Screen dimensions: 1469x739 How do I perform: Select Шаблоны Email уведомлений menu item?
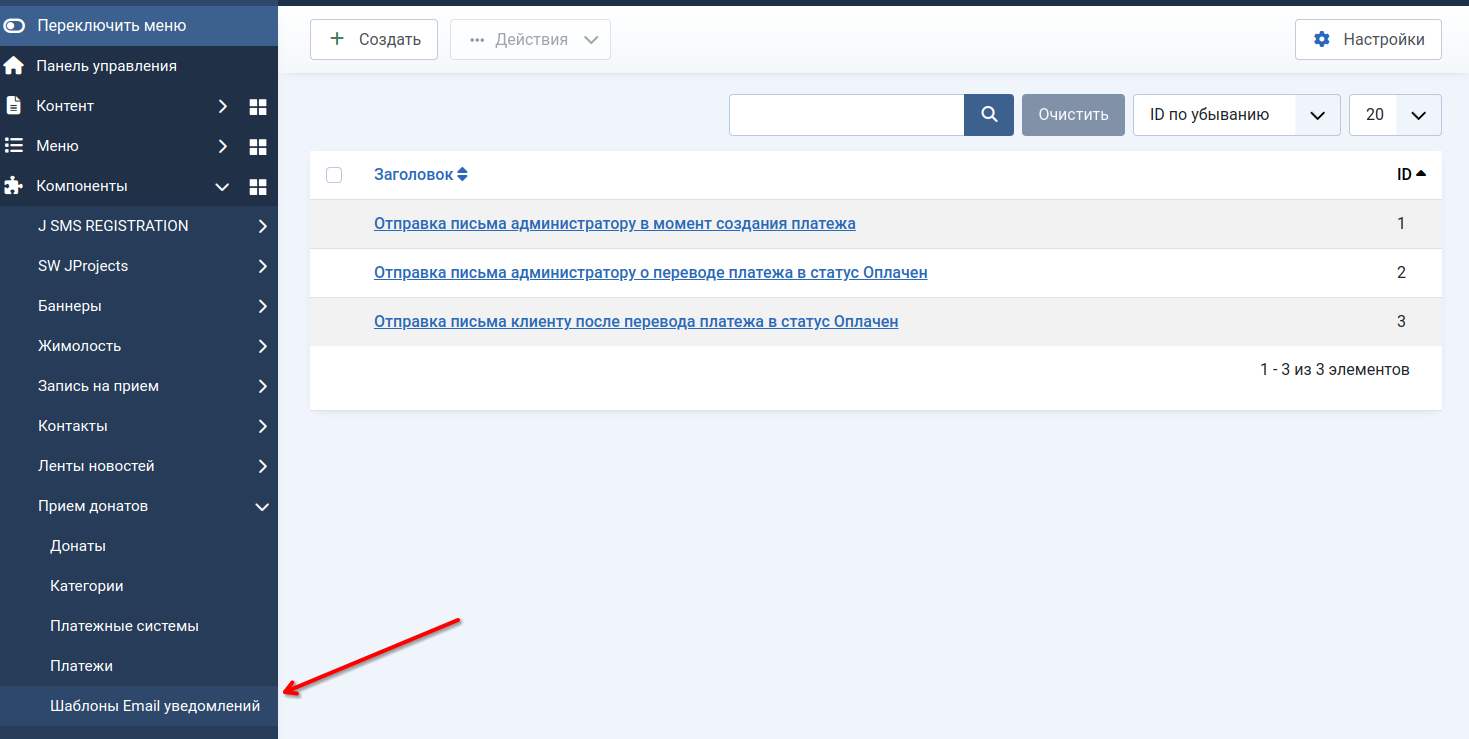(x=155, y=706)
